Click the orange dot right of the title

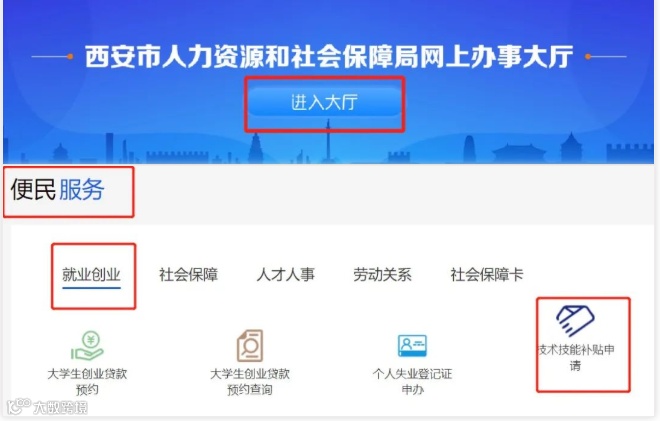coord(588,56)
